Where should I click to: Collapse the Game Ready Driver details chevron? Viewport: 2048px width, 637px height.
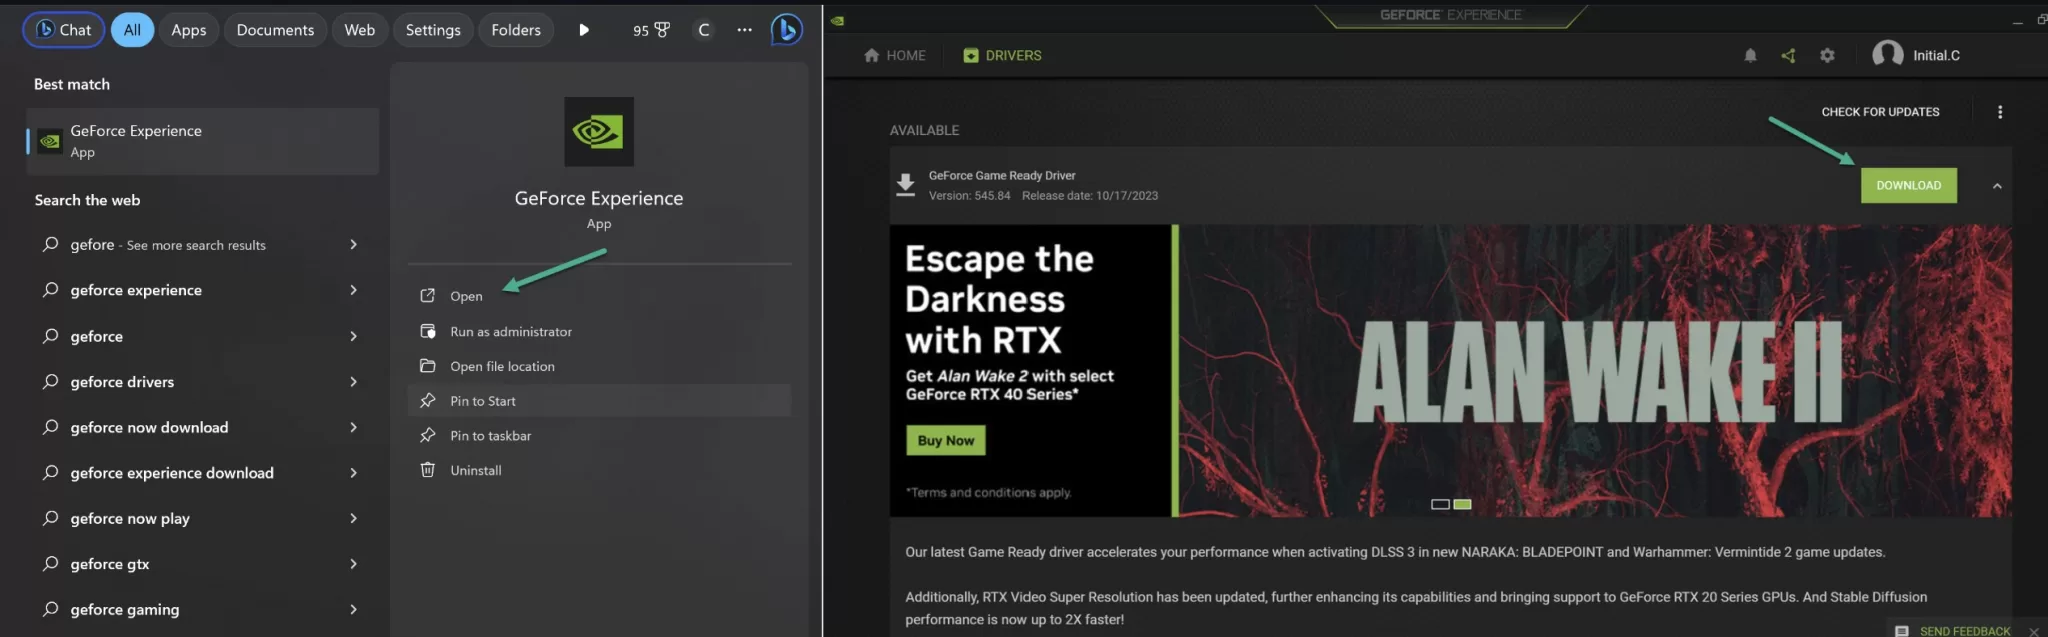[x=1997, y=186]
